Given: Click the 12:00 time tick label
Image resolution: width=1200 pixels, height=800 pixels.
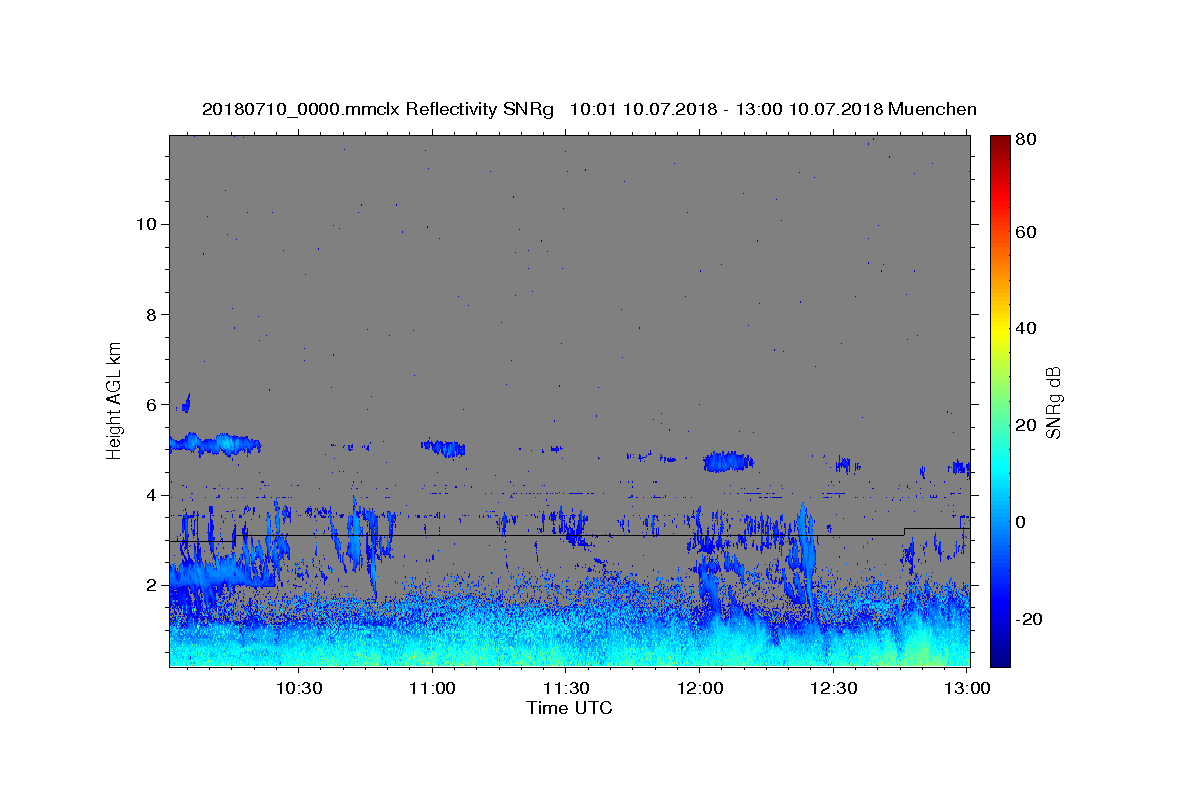Looking at the screenshot, I should click(700, 688).
